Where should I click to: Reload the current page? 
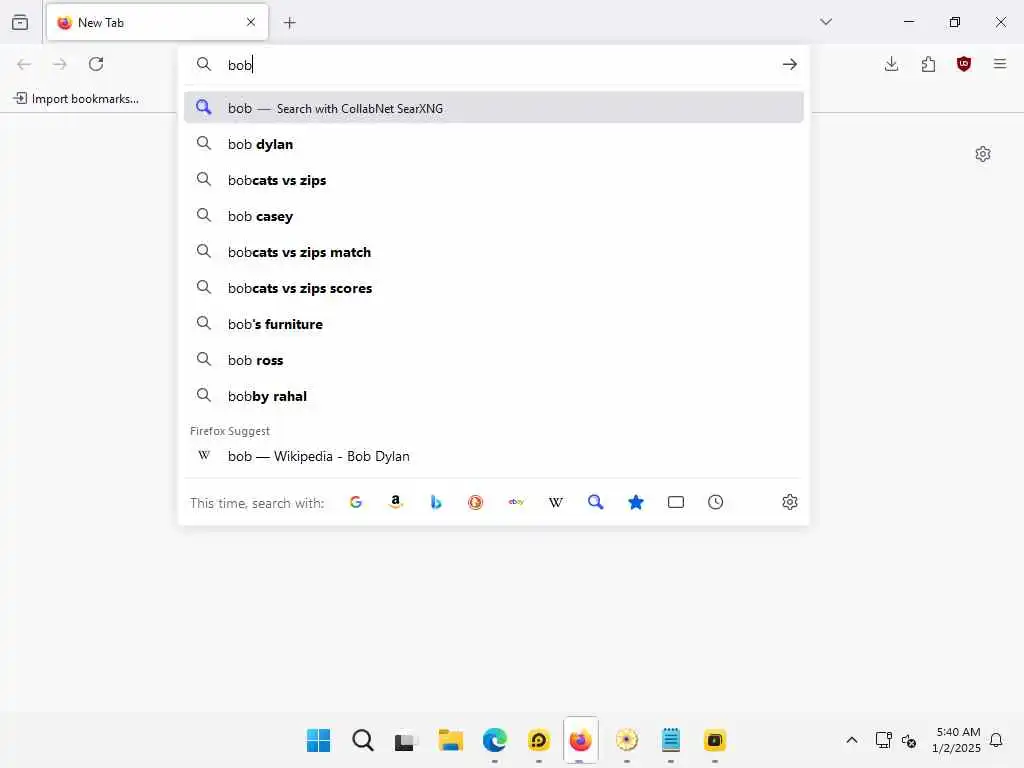pyautogui.click(x=96, y=64)
